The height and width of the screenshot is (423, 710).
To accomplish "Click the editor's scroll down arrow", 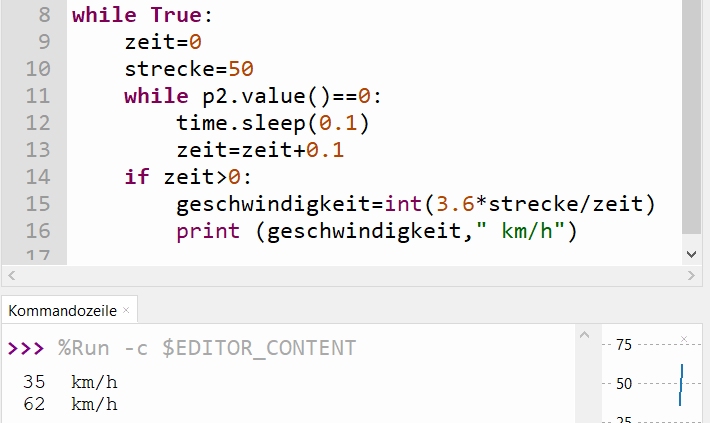I will tap(692, 254).
